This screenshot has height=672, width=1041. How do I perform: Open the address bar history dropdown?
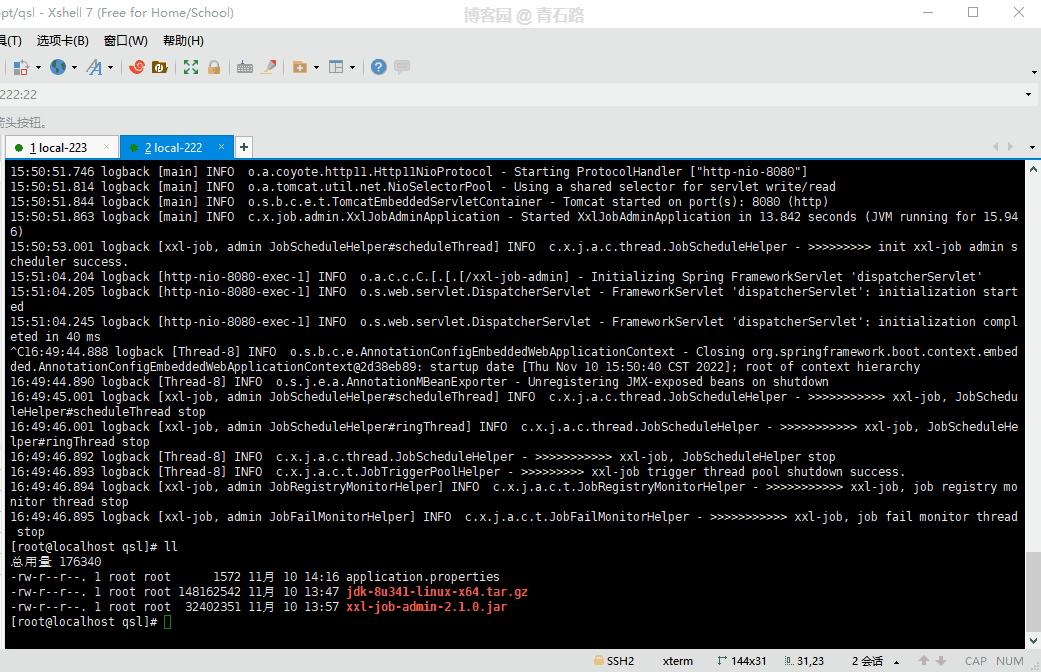pyautogui.click(x=1028, y=94)
